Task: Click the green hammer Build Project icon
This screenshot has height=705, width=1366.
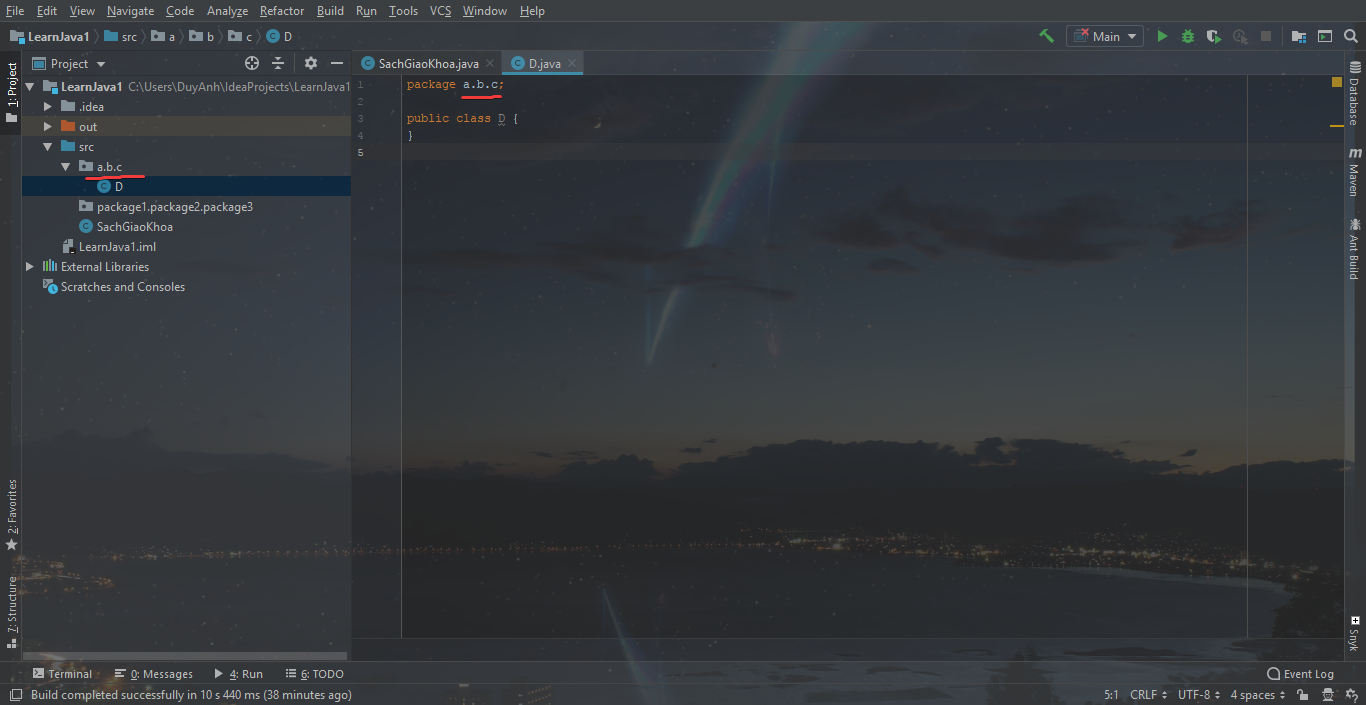Action: tap(1046, 36)
